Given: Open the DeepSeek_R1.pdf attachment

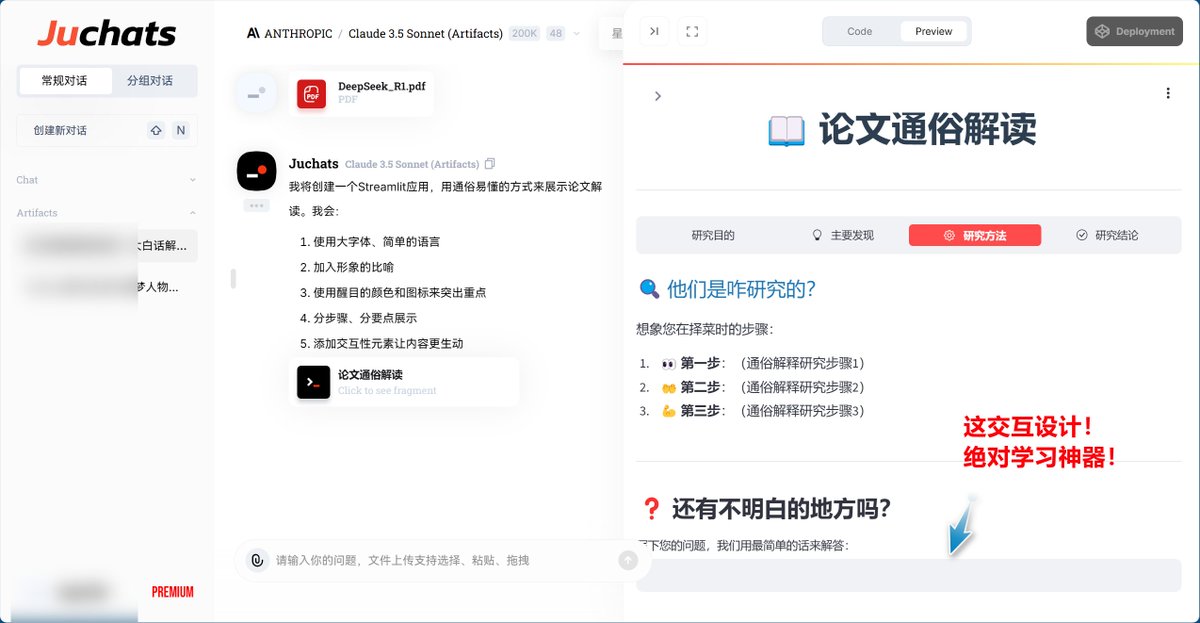Looking at the screenshot, I should click(x=361, y=93).
